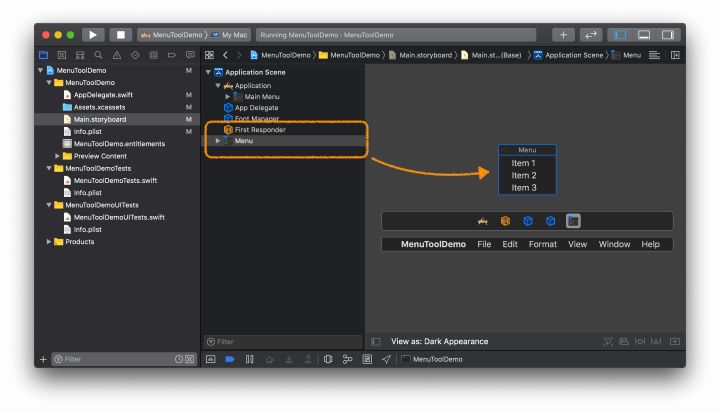
Task: Open the editor options lines icon
Action: (x=654, y=55)
